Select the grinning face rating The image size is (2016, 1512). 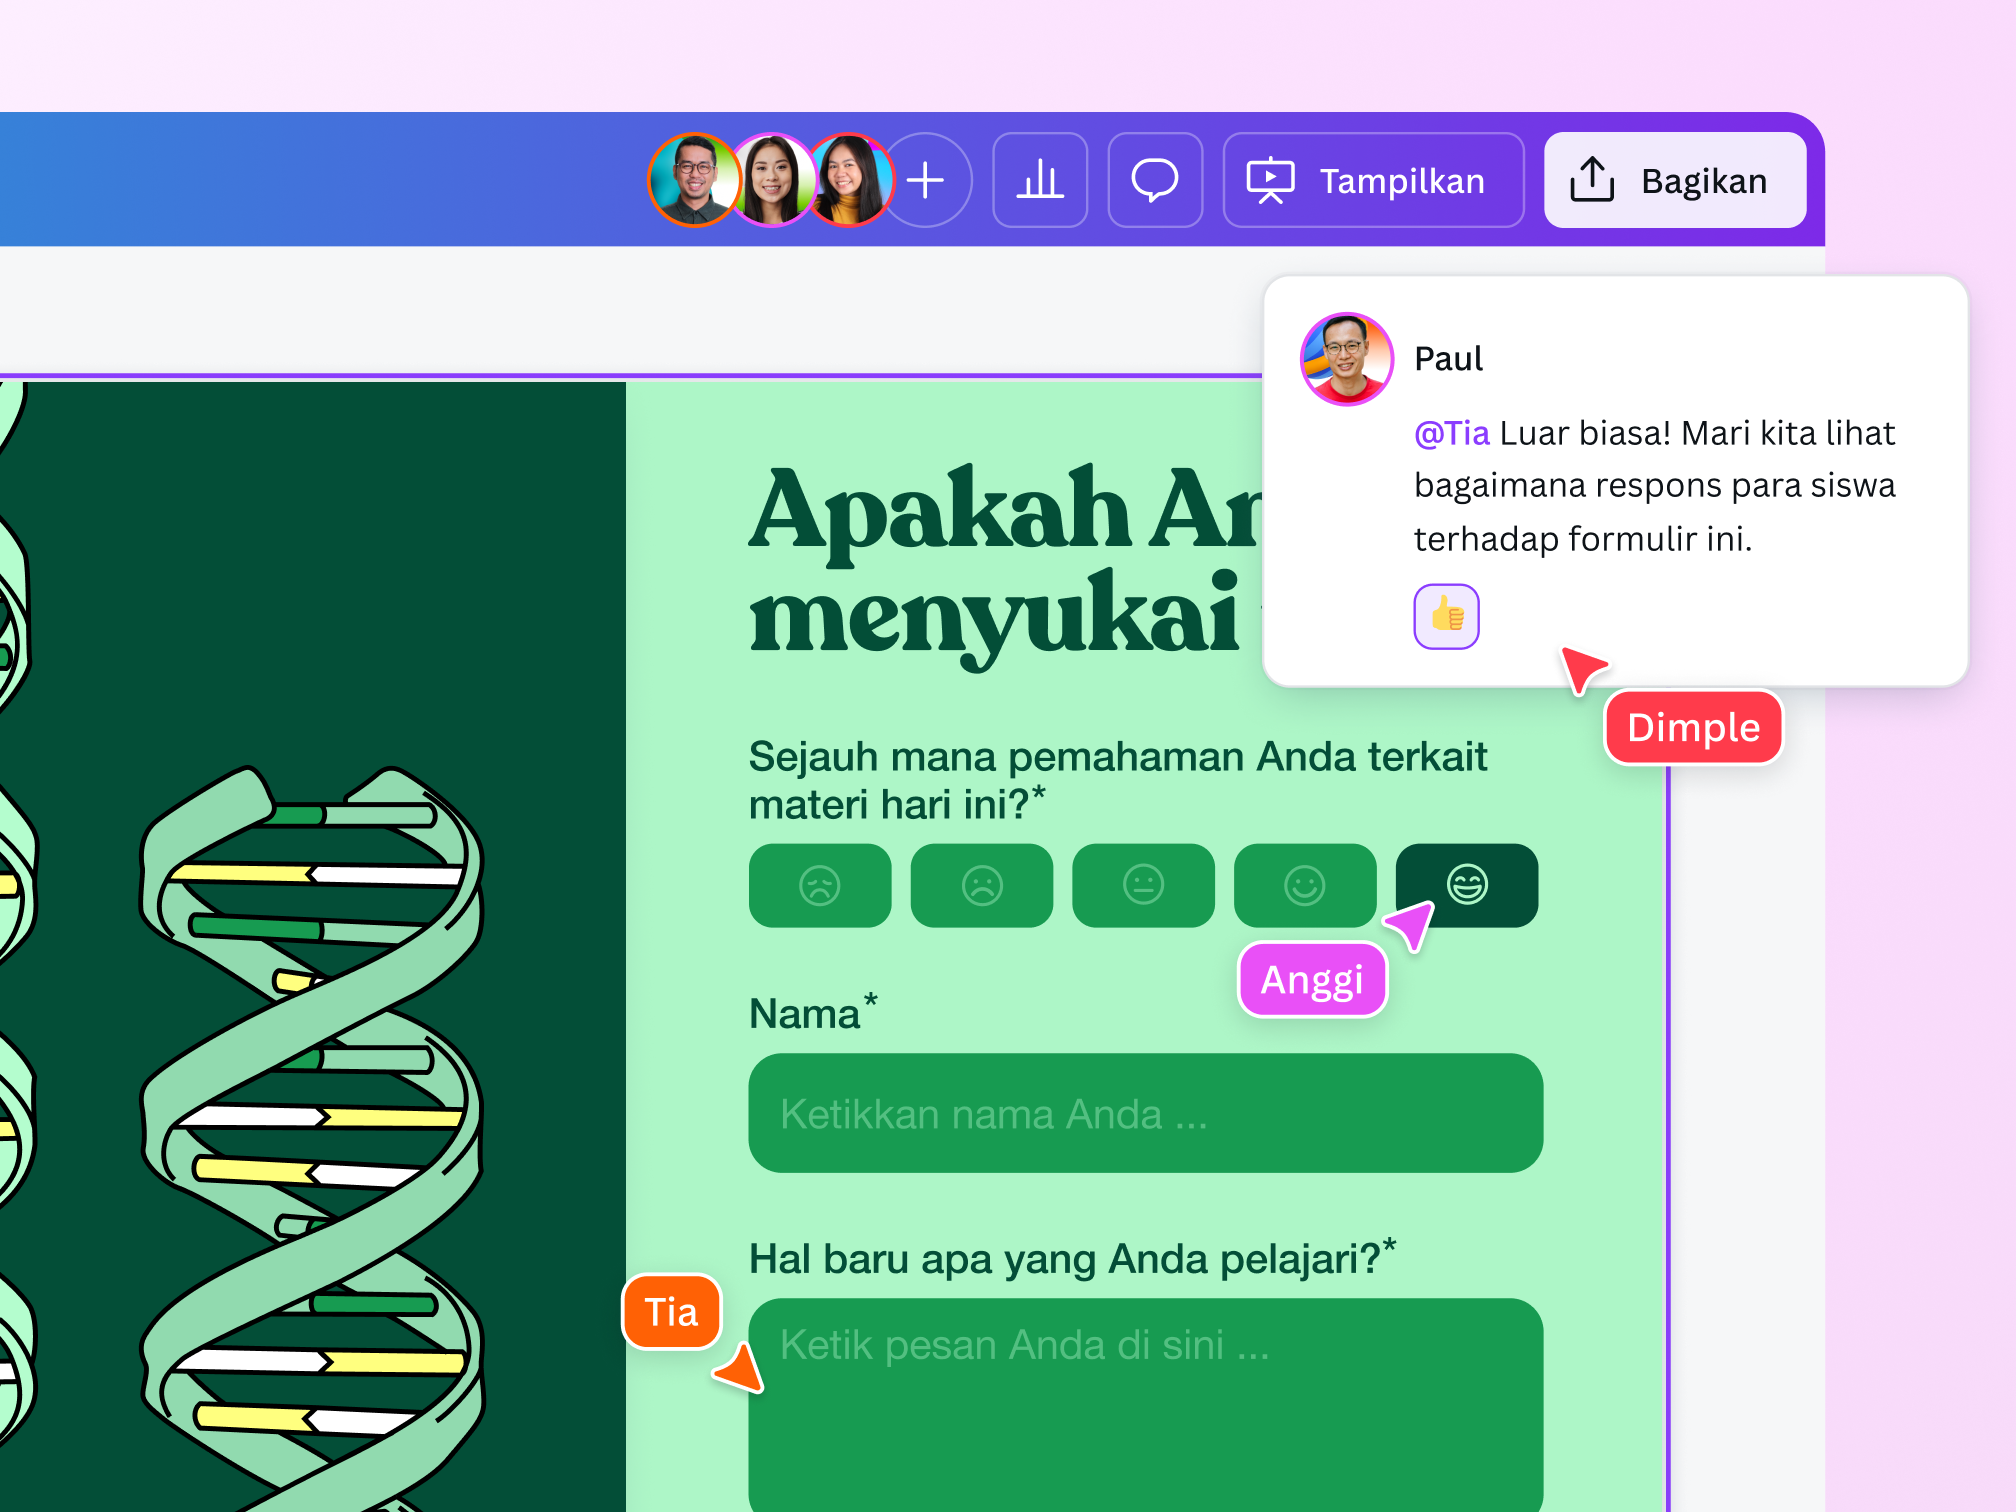coord(1467,884)
